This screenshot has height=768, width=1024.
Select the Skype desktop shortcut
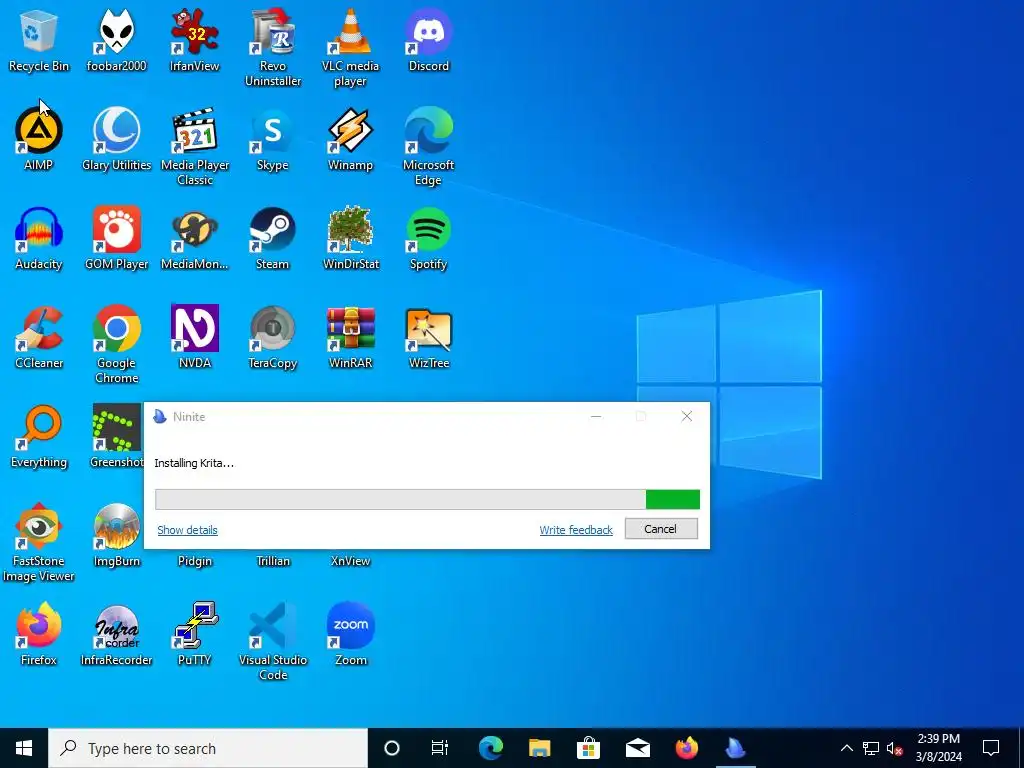point(272,138)
